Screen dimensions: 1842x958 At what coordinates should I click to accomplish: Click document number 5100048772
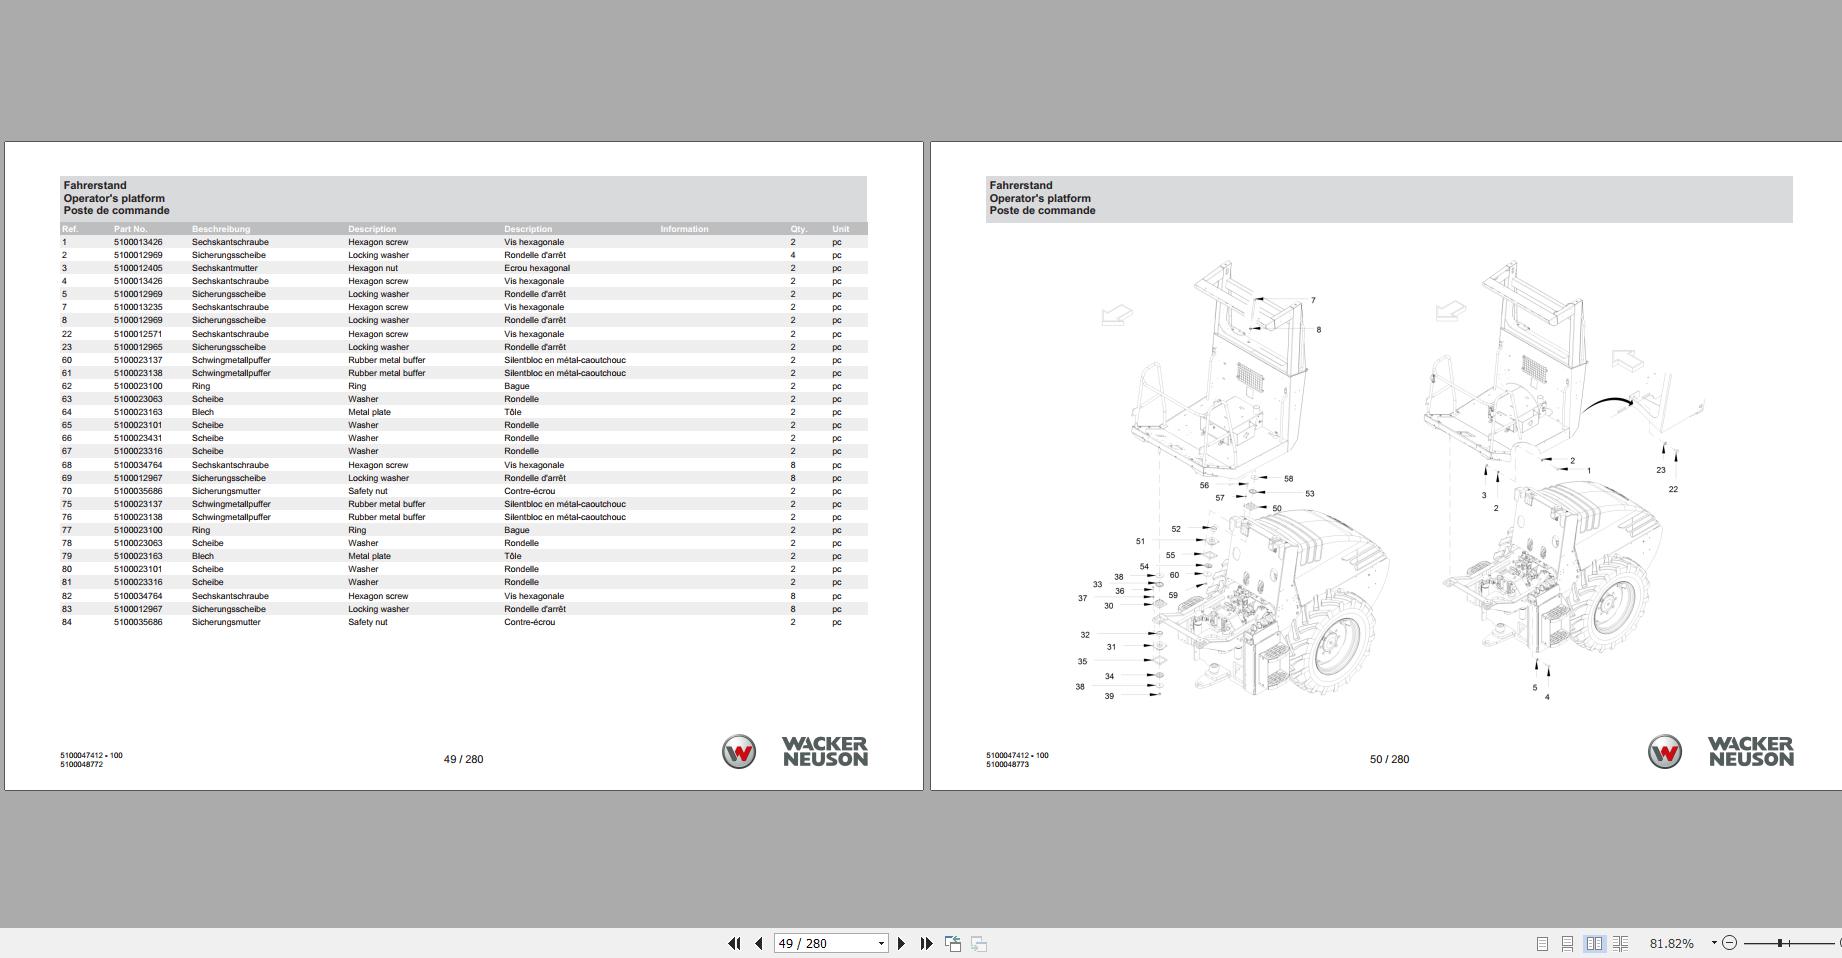coord(81,764)
